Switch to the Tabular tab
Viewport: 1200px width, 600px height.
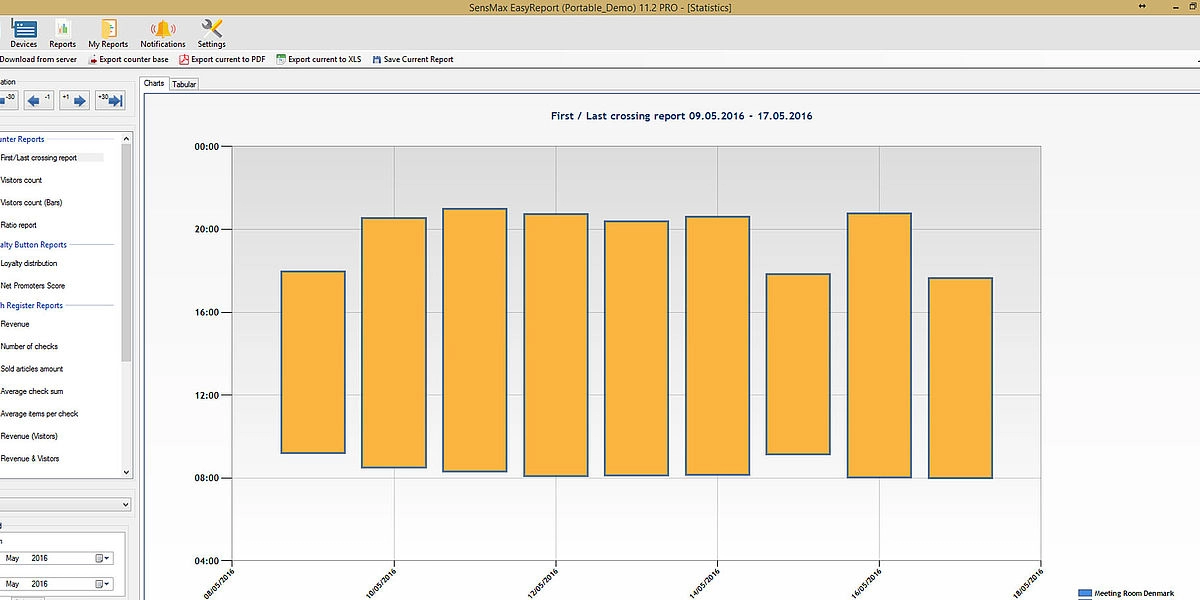(184, 84)
